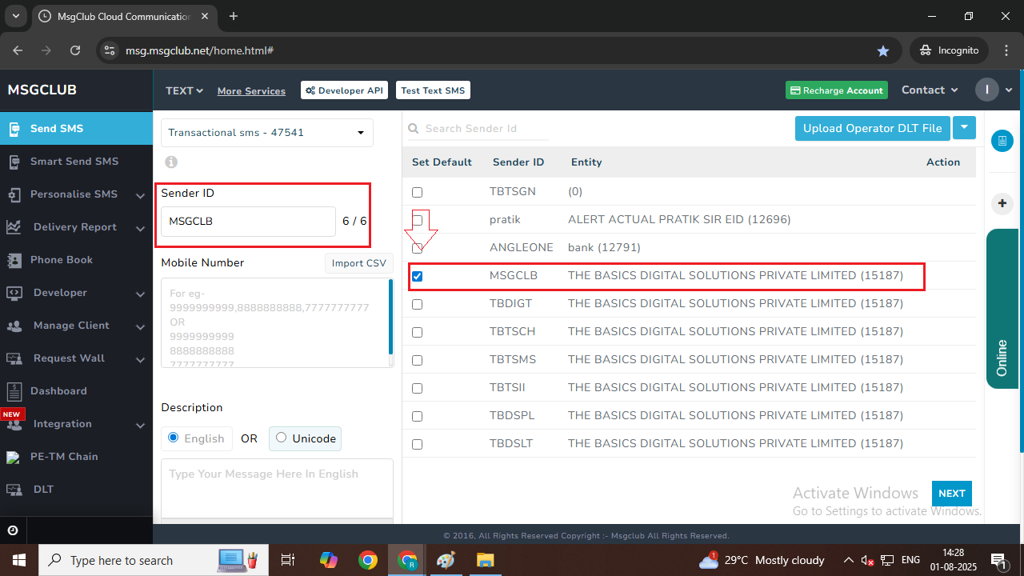Click the search magnifier icon for Sender Id
The width and height of the screenshot is (1024, 576).
tap(413, 129)
